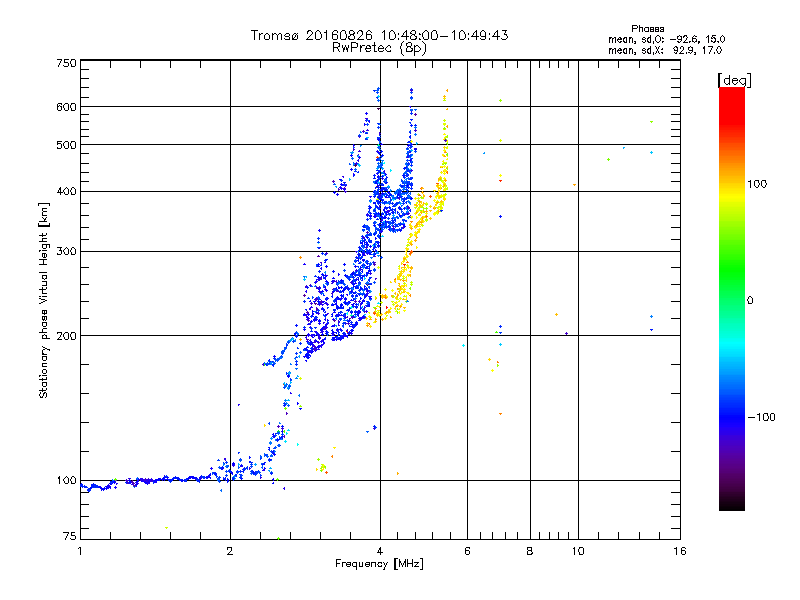This screenshot has height=600, width=800.
Task: Click the y-axis label '300'
Action: (66, 252)
